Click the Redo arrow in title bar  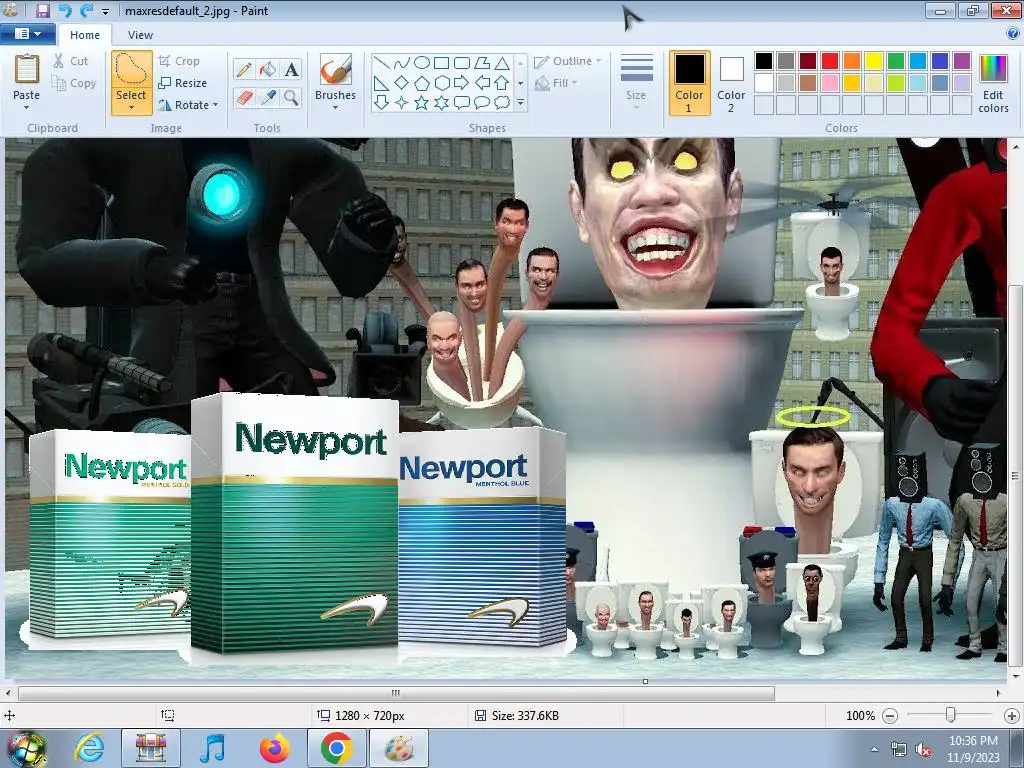coord(86,10)
